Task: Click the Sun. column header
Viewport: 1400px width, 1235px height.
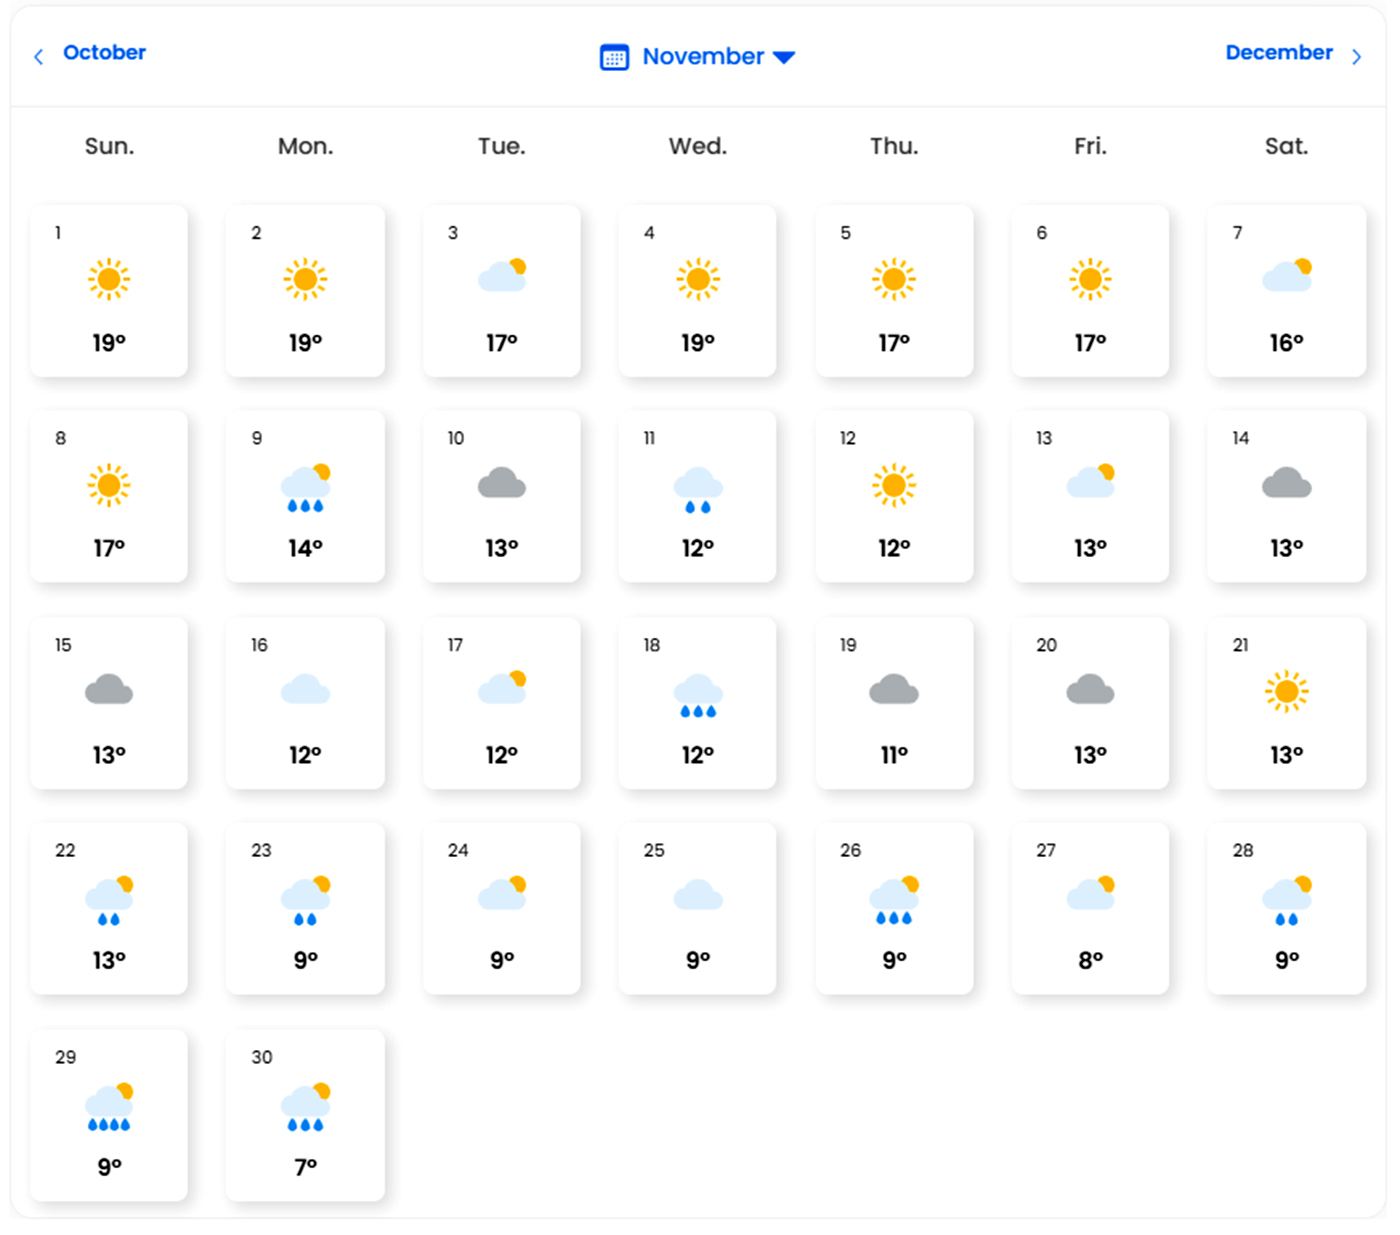Action: coord(109,146)
